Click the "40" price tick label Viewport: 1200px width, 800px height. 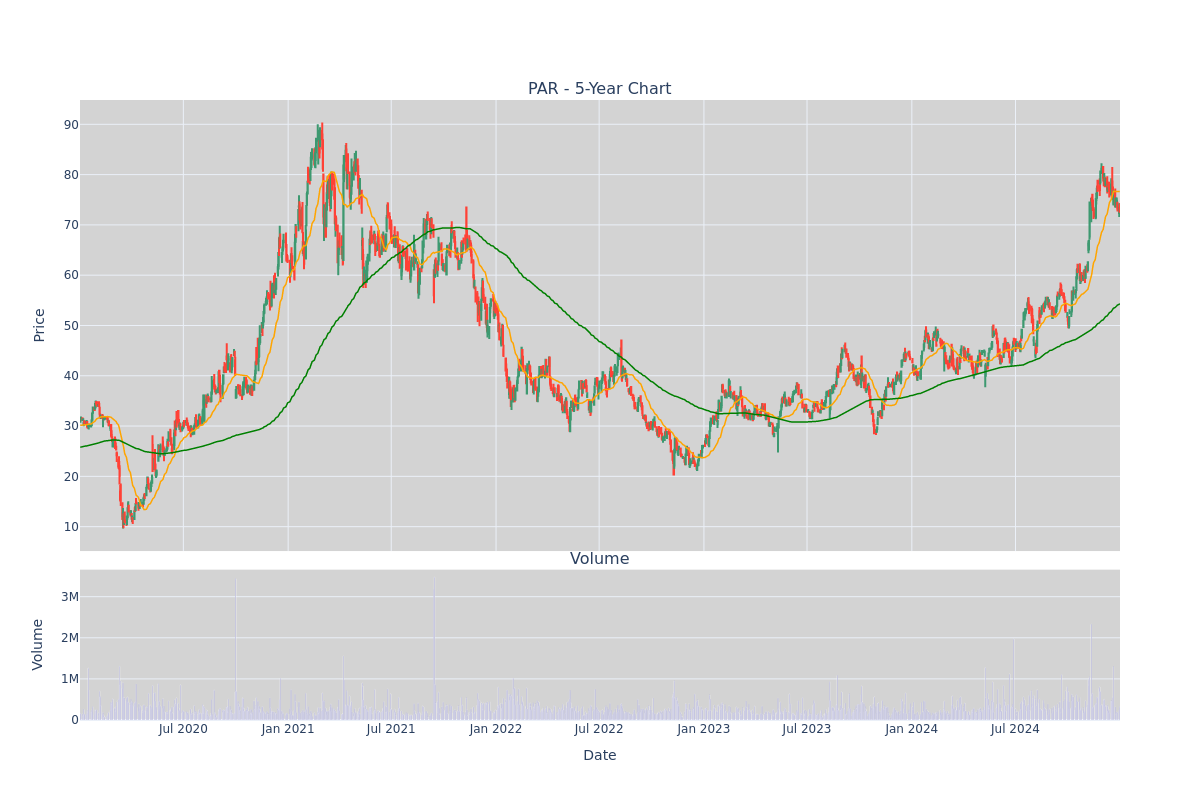[71, 376]
